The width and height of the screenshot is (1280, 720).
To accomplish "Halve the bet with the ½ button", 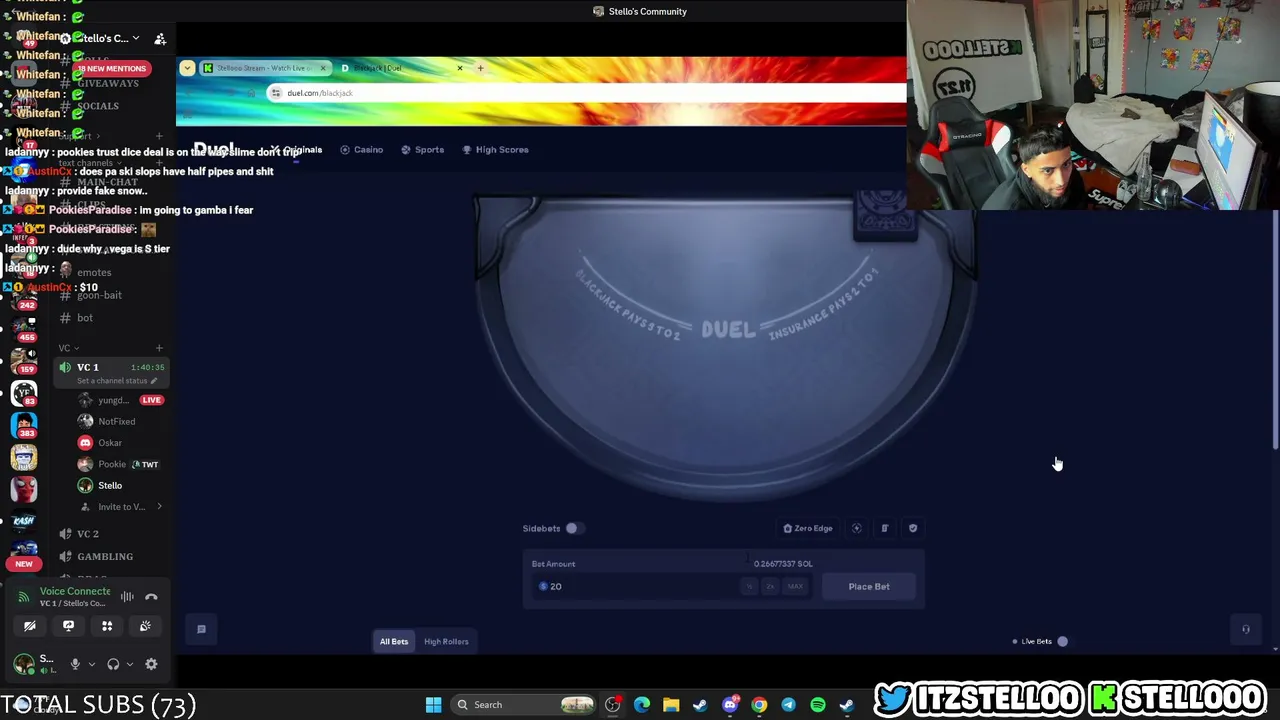I will coord(749,586).
